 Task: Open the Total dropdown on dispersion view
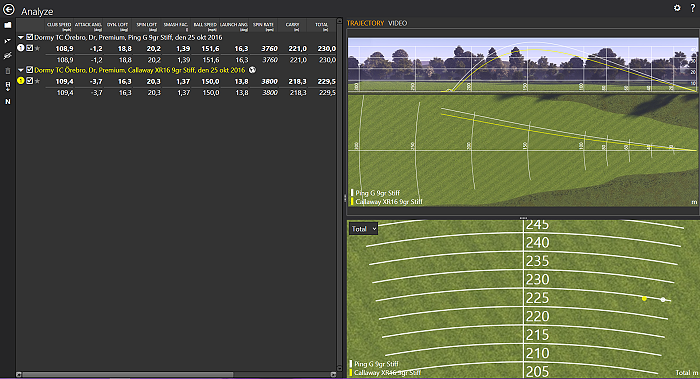click(x=363, y=229)
